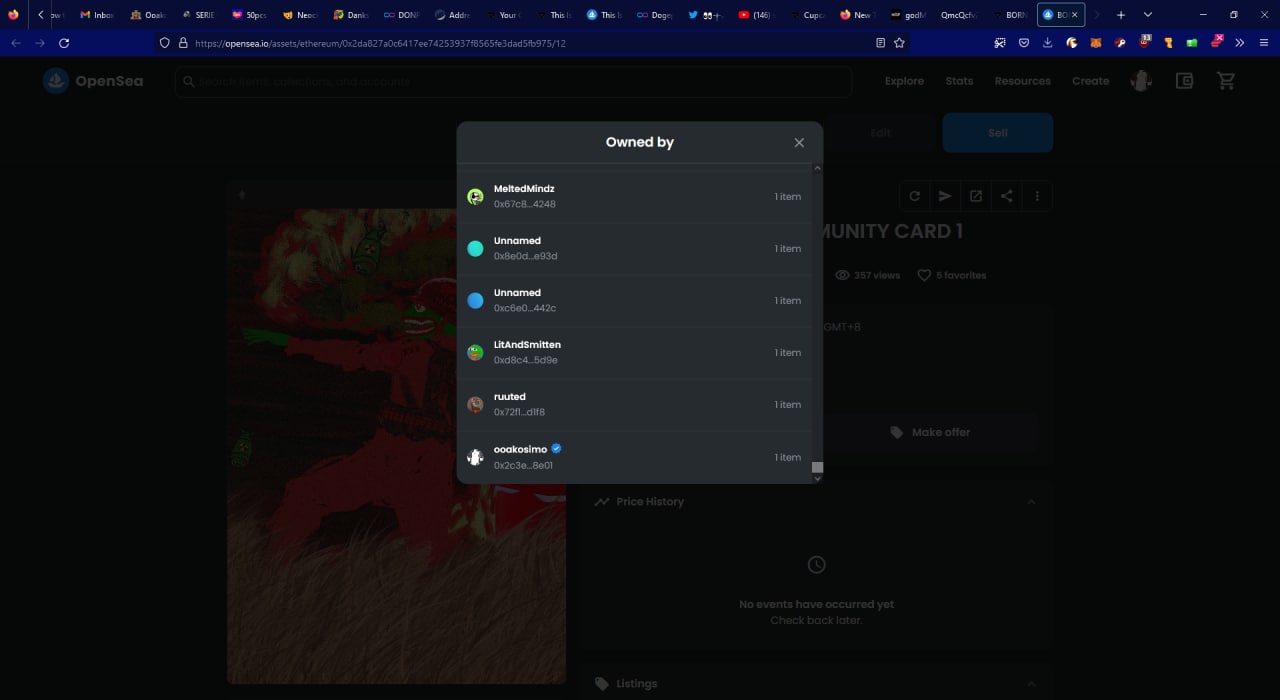Switch to the Gmail Inbox tab
1280x700 pixels.
coord(97,15)
